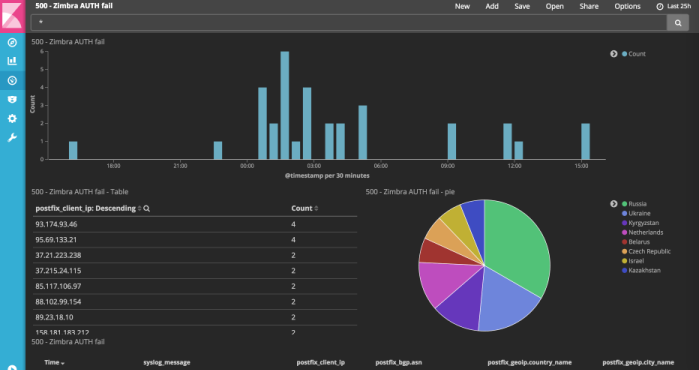Click the postfix_bgp.asn column header
Viewport: 699px width, 370px height.
coord(399,363)
